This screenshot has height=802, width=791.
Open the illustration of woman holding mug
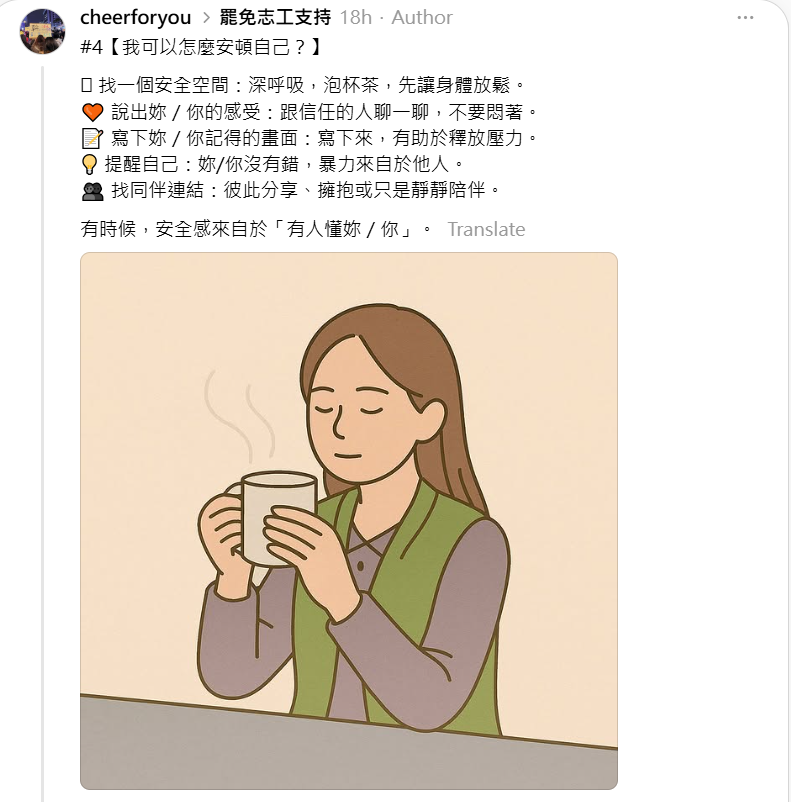[x=349, y=521]
